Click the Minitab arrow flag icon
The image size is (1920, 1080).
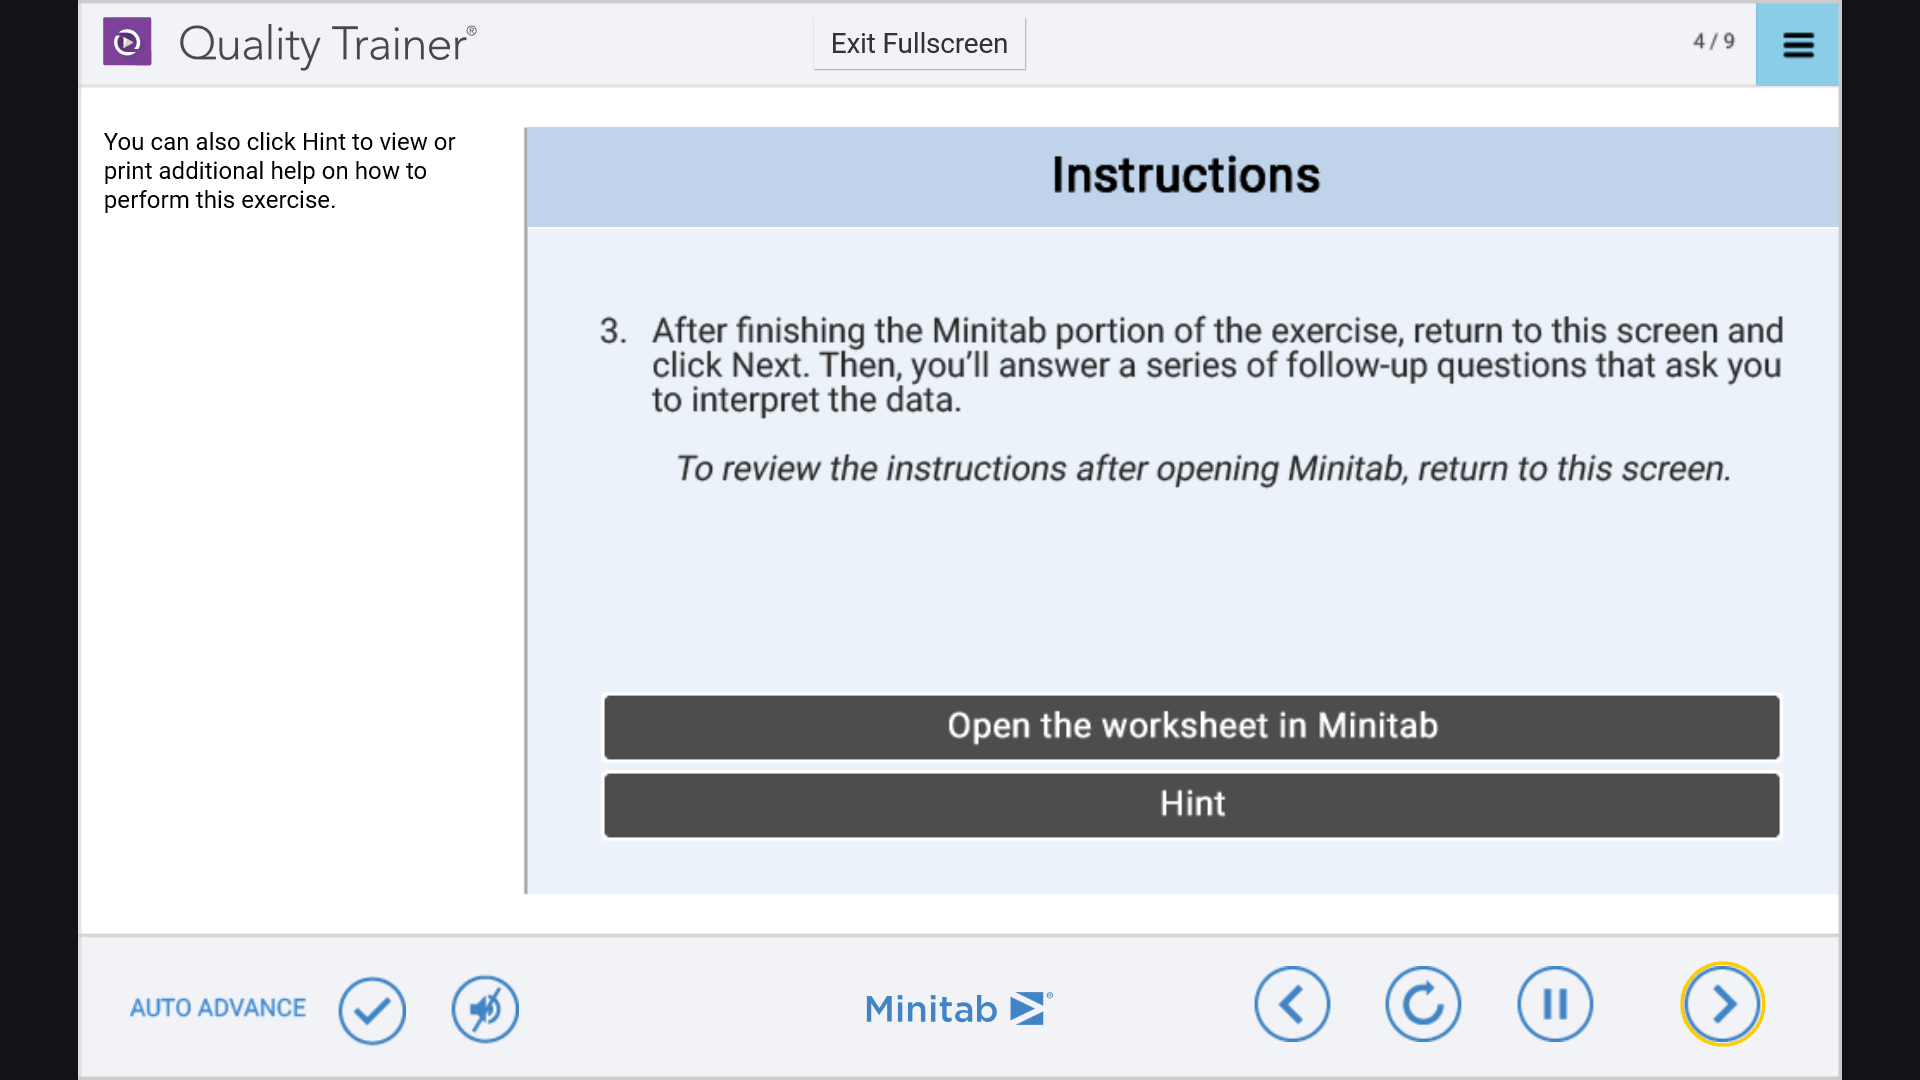[x=1030, y=1008]
